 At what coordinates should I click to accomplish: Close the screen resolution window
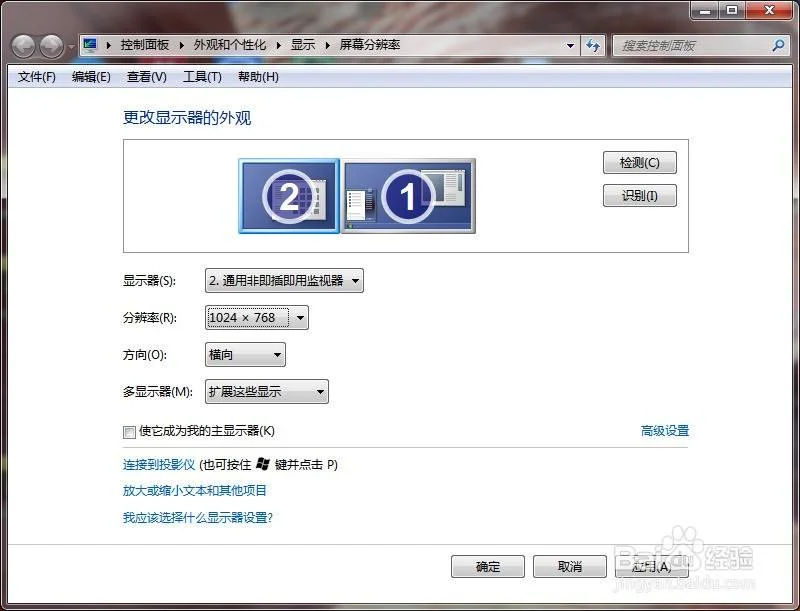click(770, 10)
